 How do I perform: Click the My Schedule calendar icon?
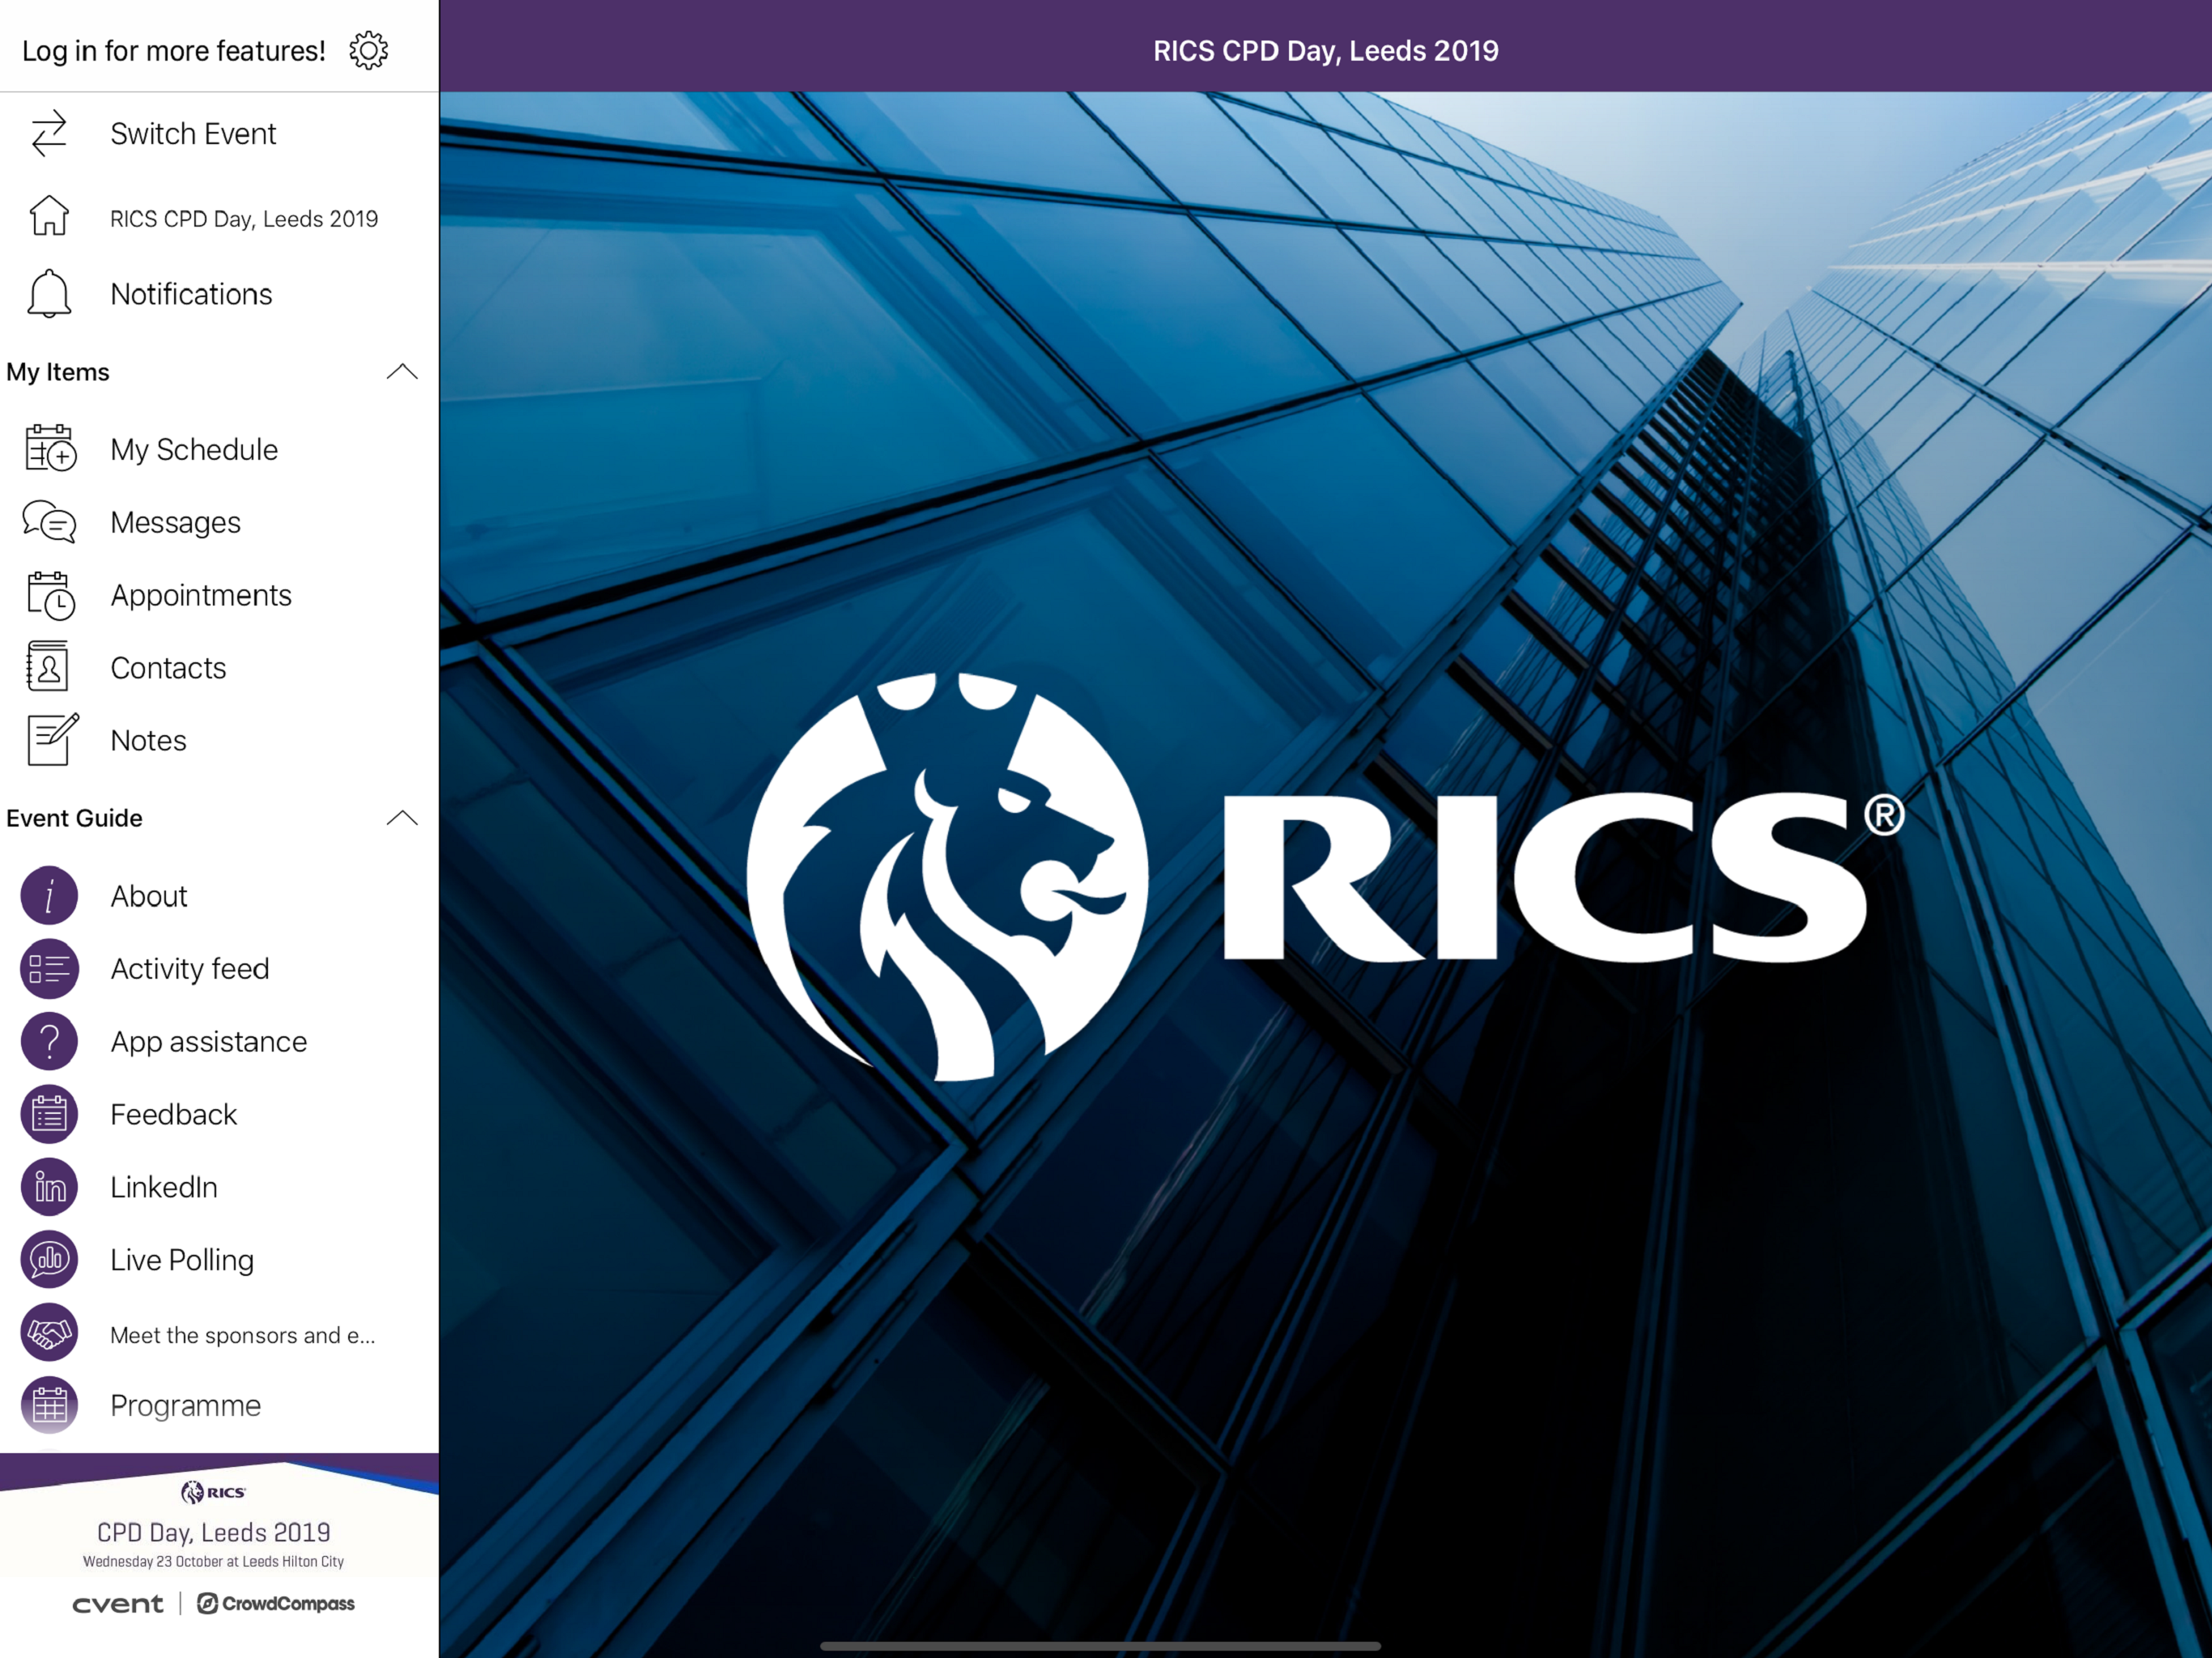pyautogui.click(x=50, y=448)
